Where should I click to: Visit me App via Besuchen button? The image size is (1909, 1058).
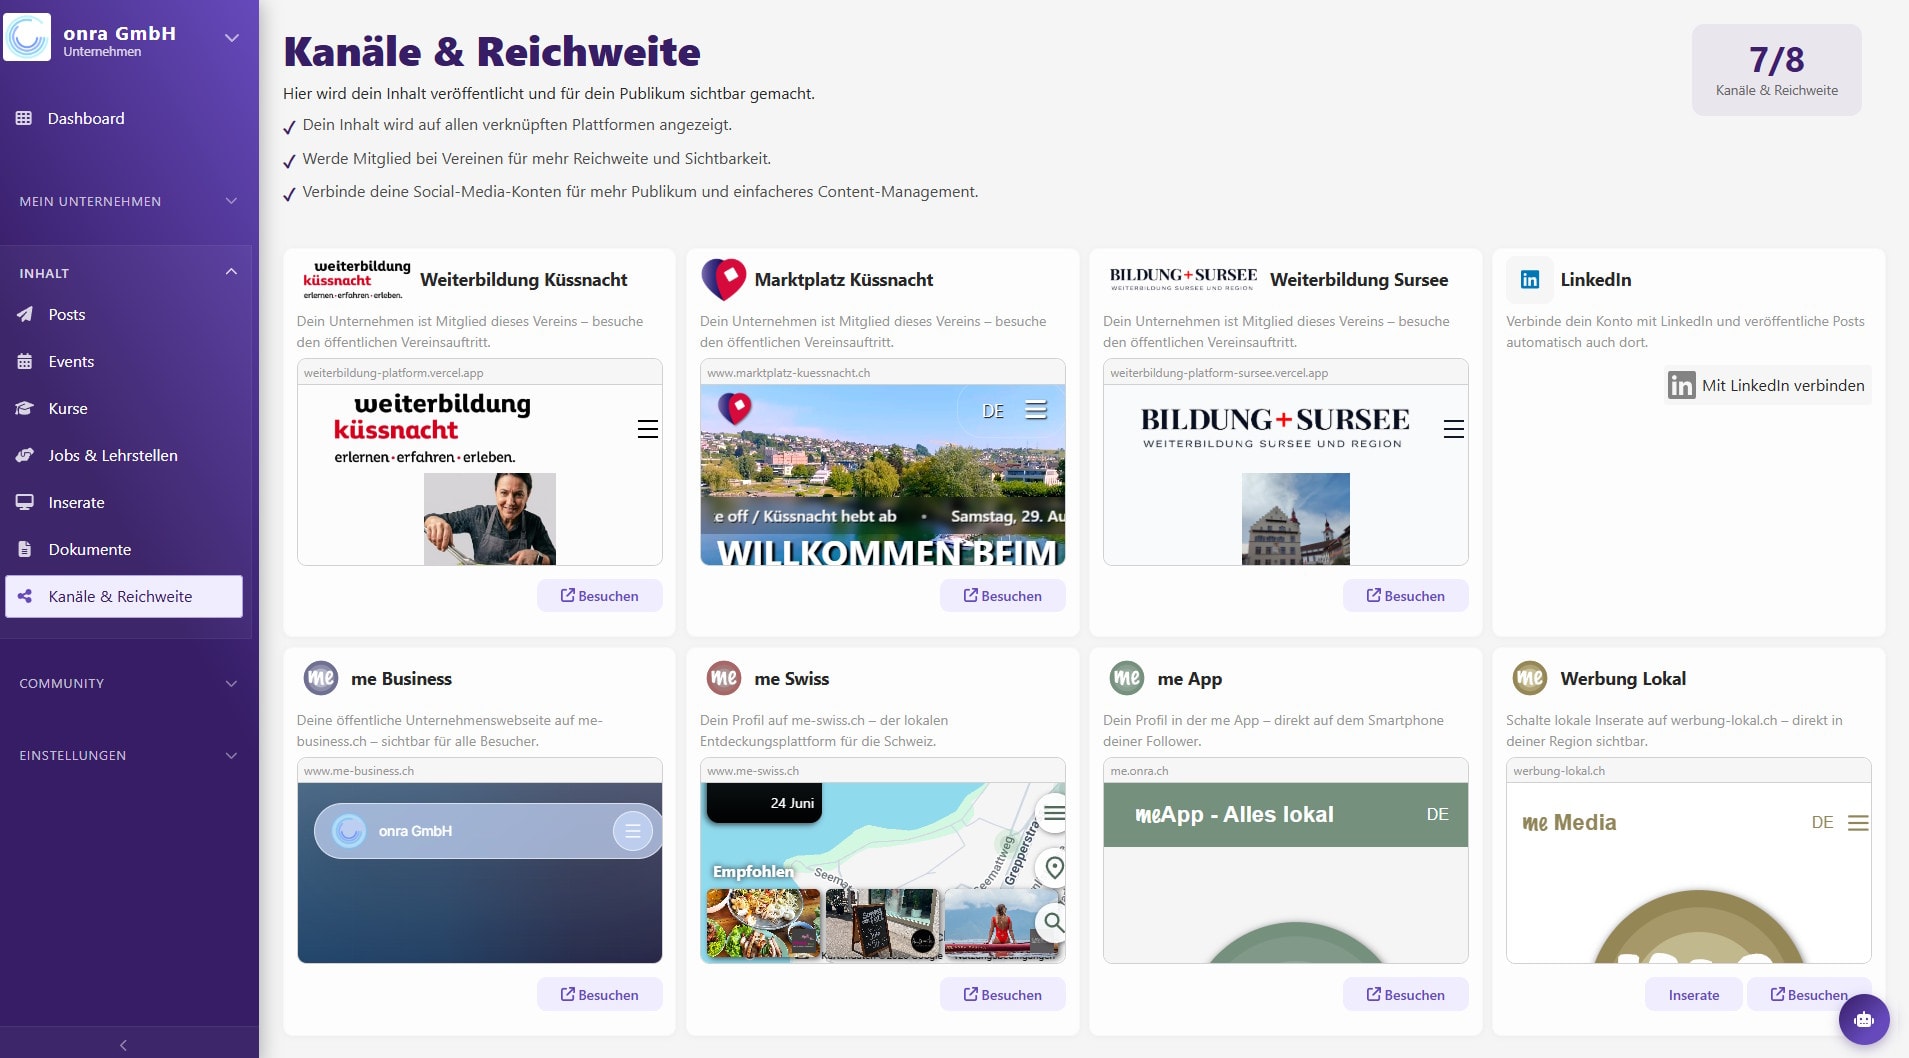[x=1405, y=994]
